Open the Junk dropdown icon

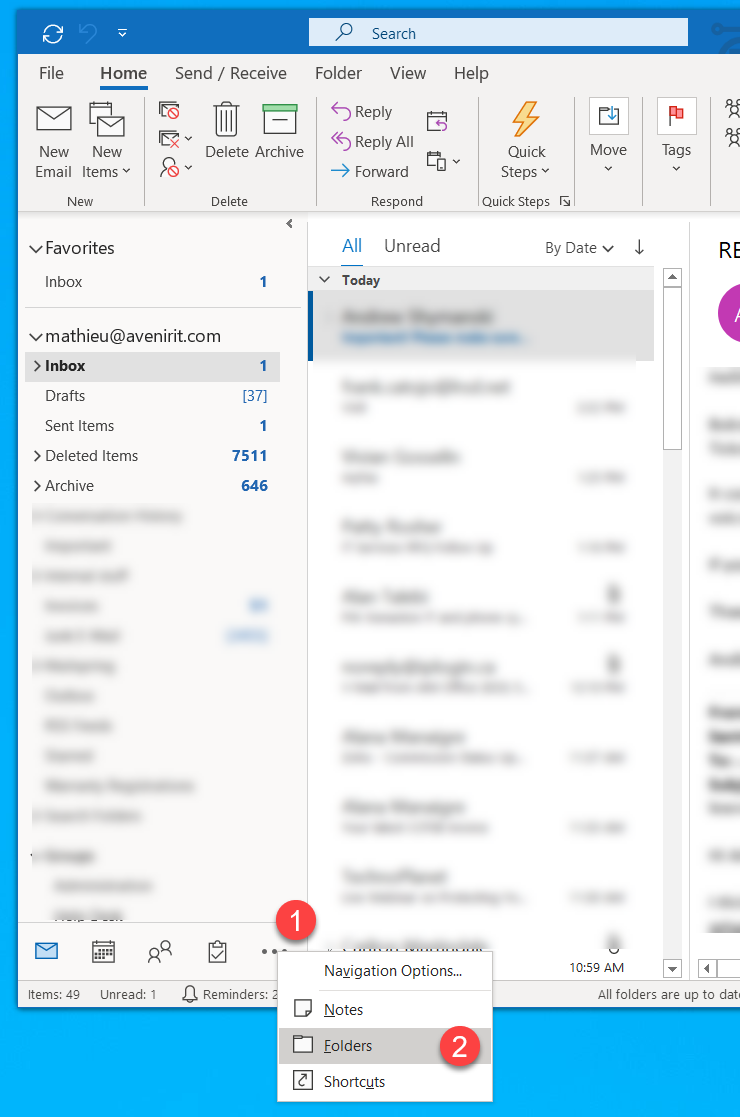(x=175, y=167)
